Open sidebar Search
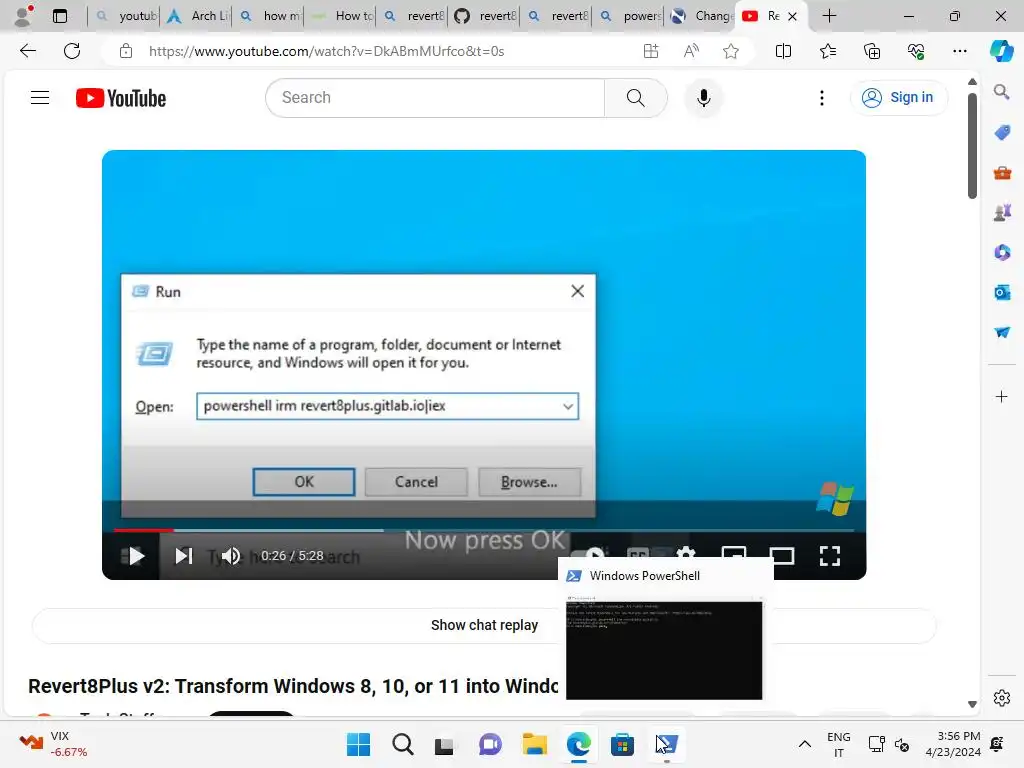1024x768 pixels. pyautogui.click(x=1001, y=91)
